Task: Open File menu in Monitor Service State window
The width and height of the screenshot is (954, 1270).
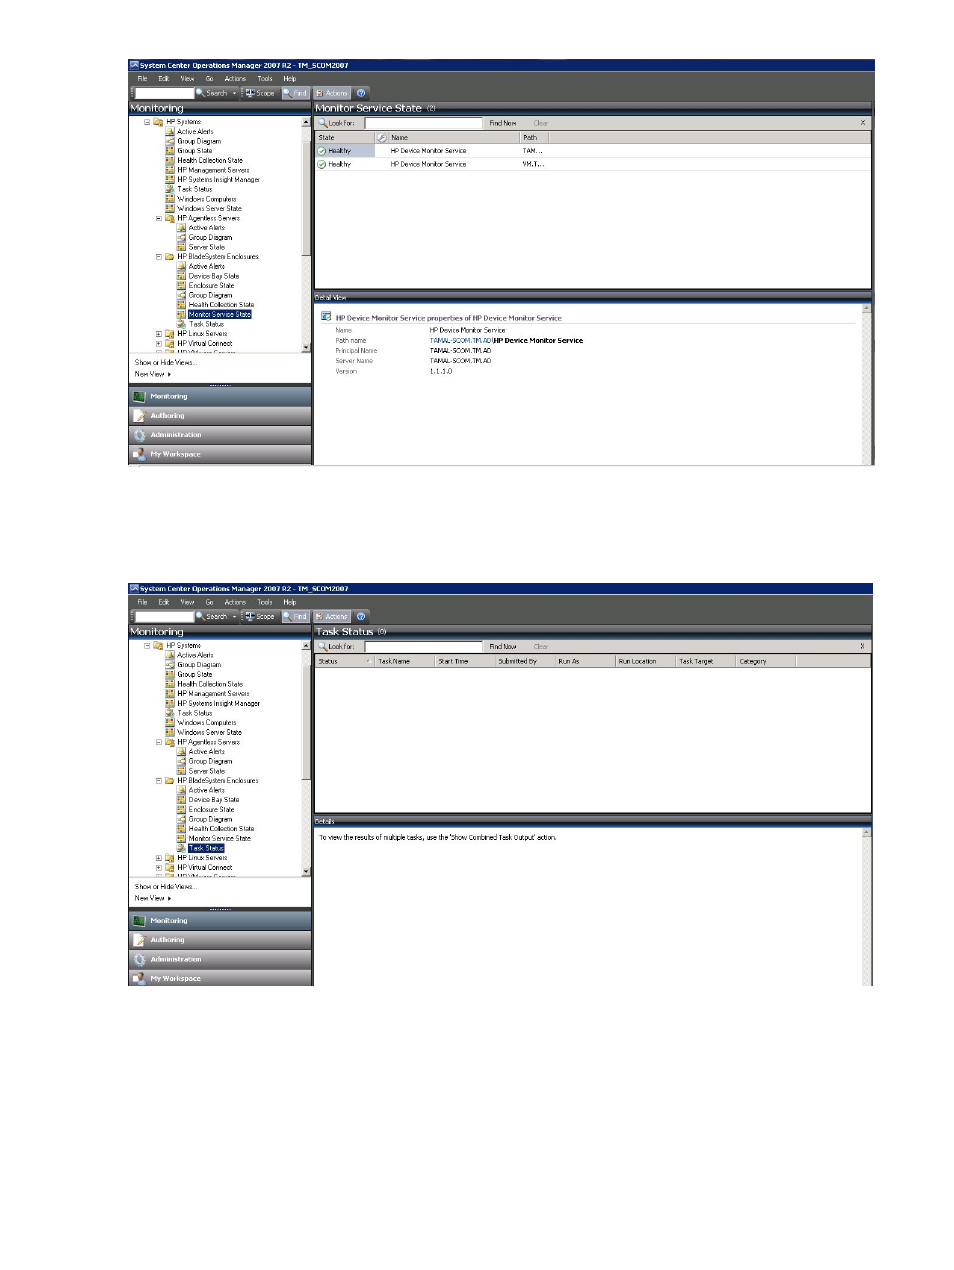Action: 142,78
